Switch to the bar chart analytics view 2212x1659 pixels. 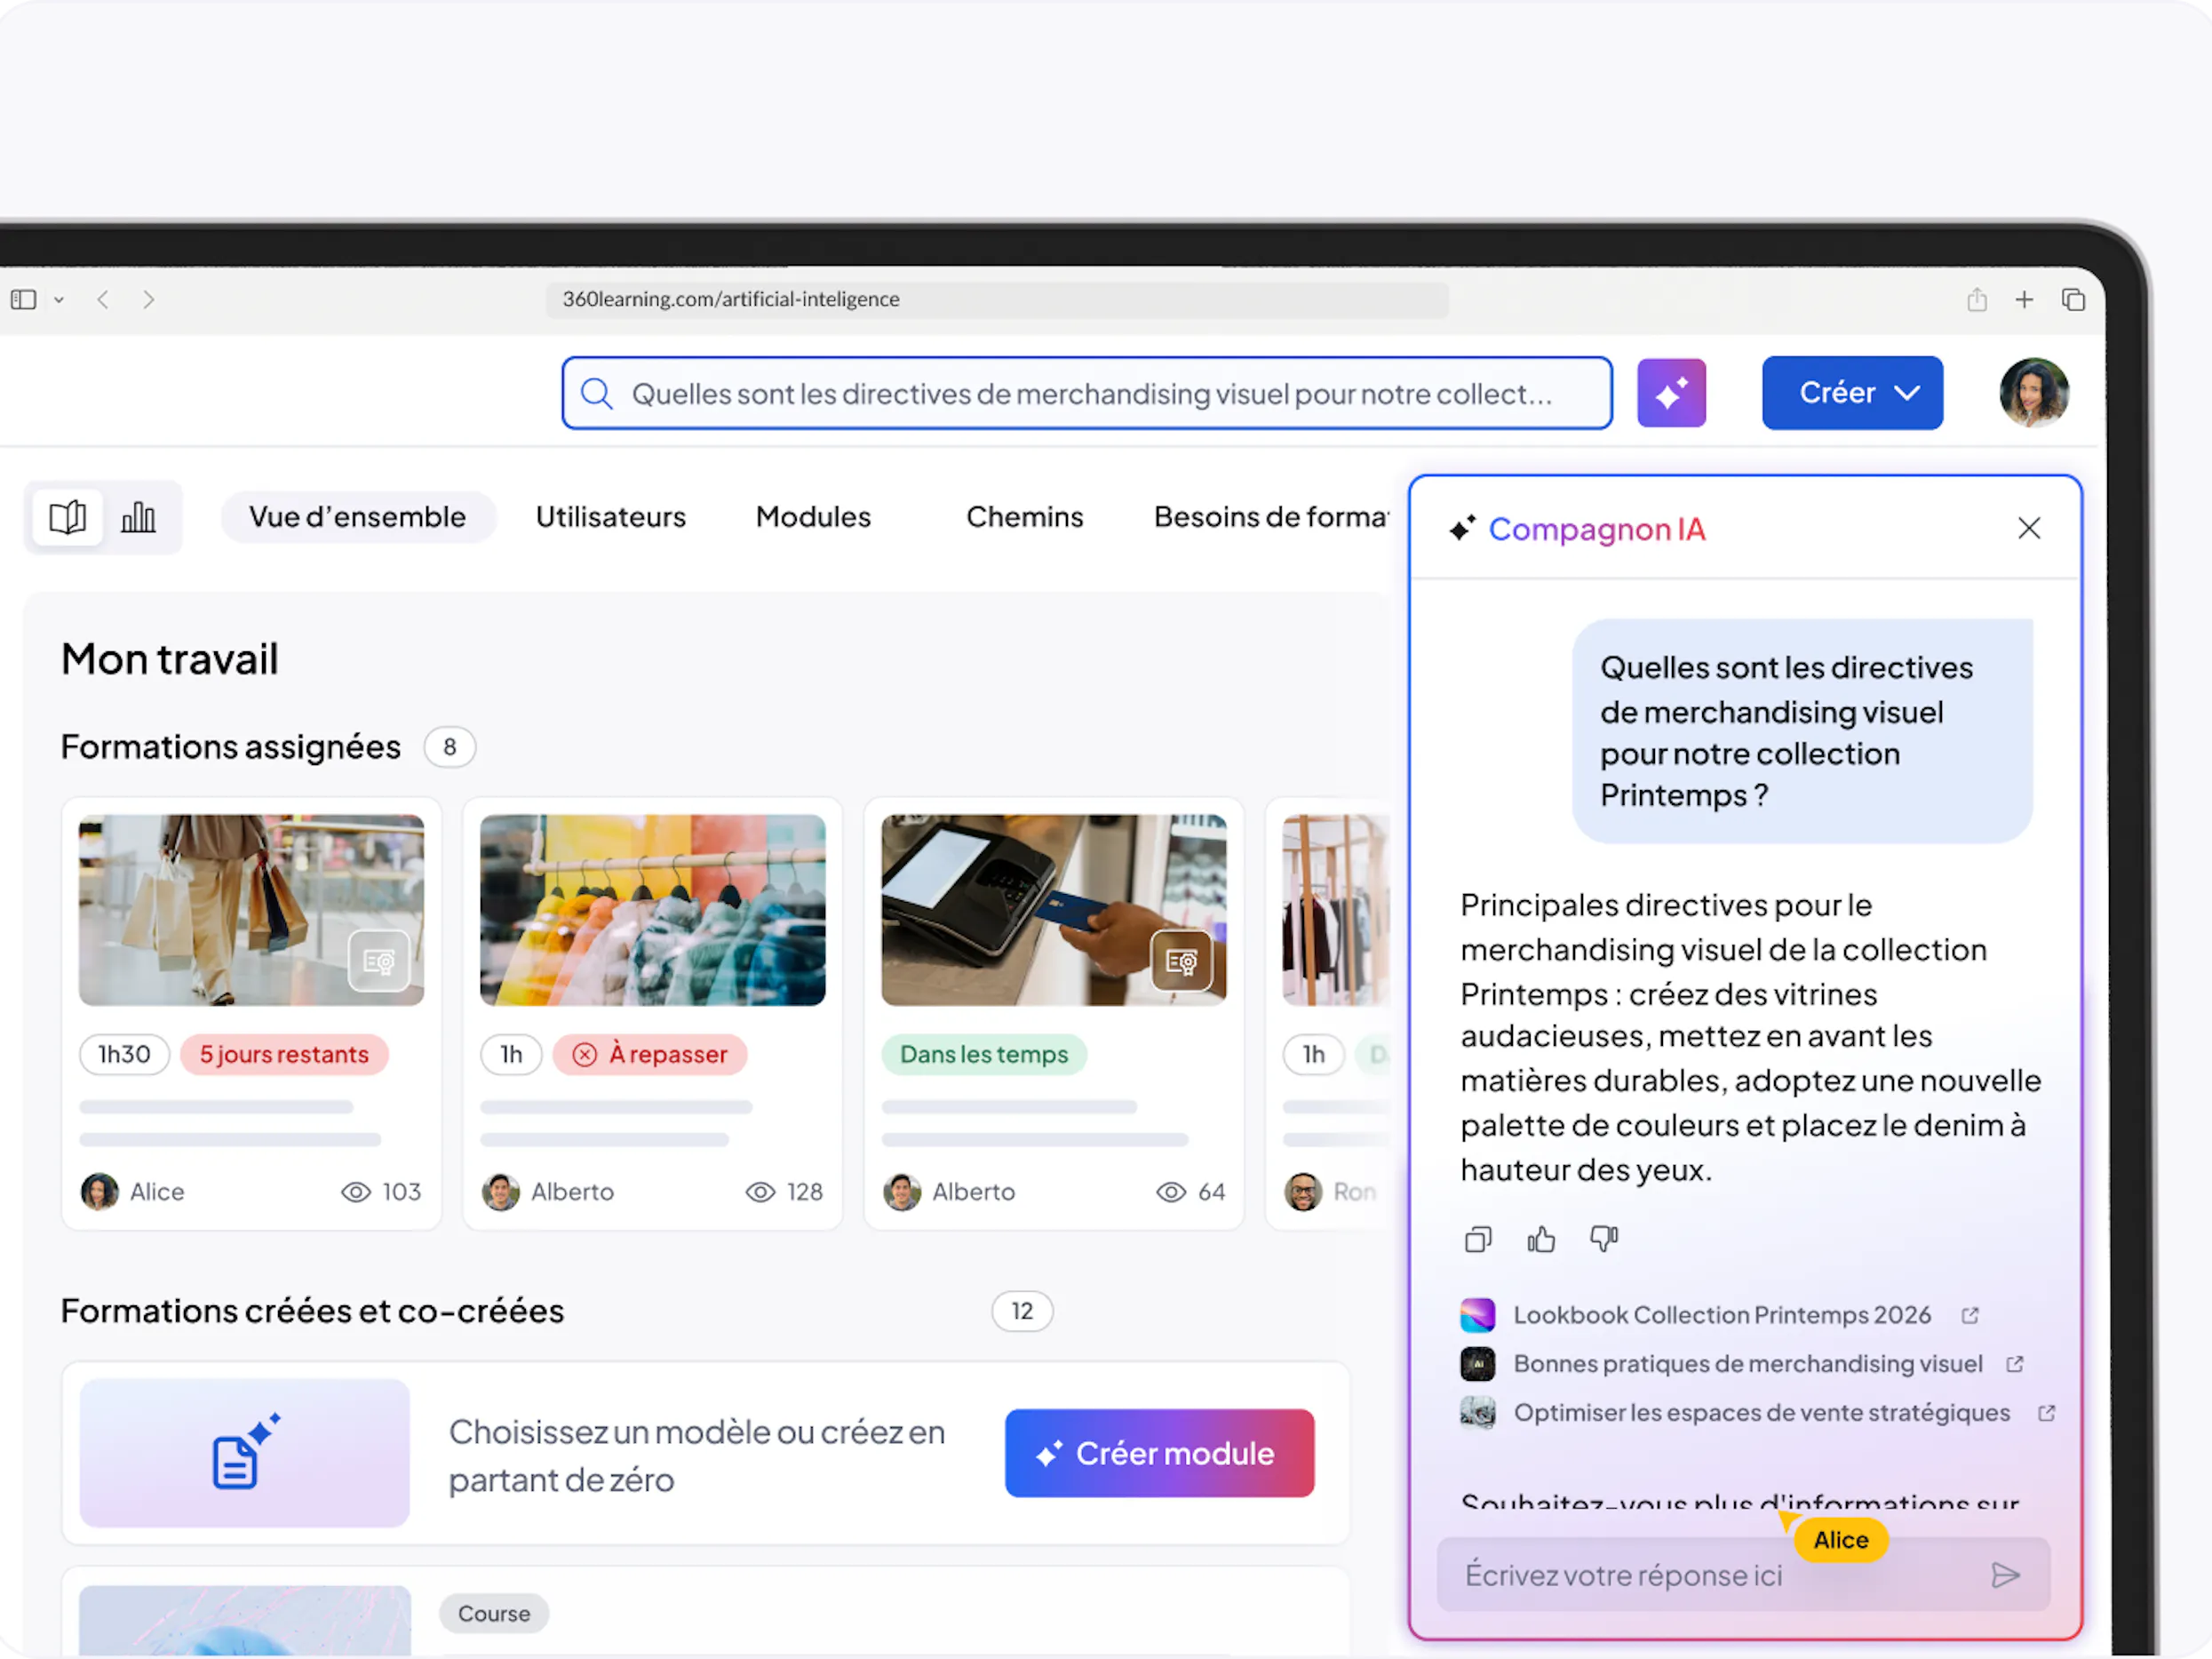pyautogui.click(x=138, y=517)
